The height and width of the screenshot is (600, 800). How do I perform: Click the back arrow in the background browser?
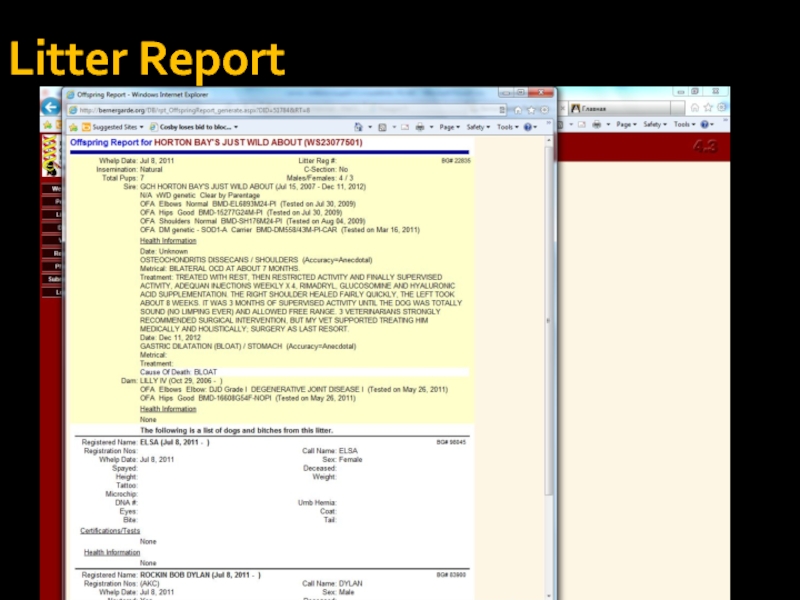click(x=49, y=107)
